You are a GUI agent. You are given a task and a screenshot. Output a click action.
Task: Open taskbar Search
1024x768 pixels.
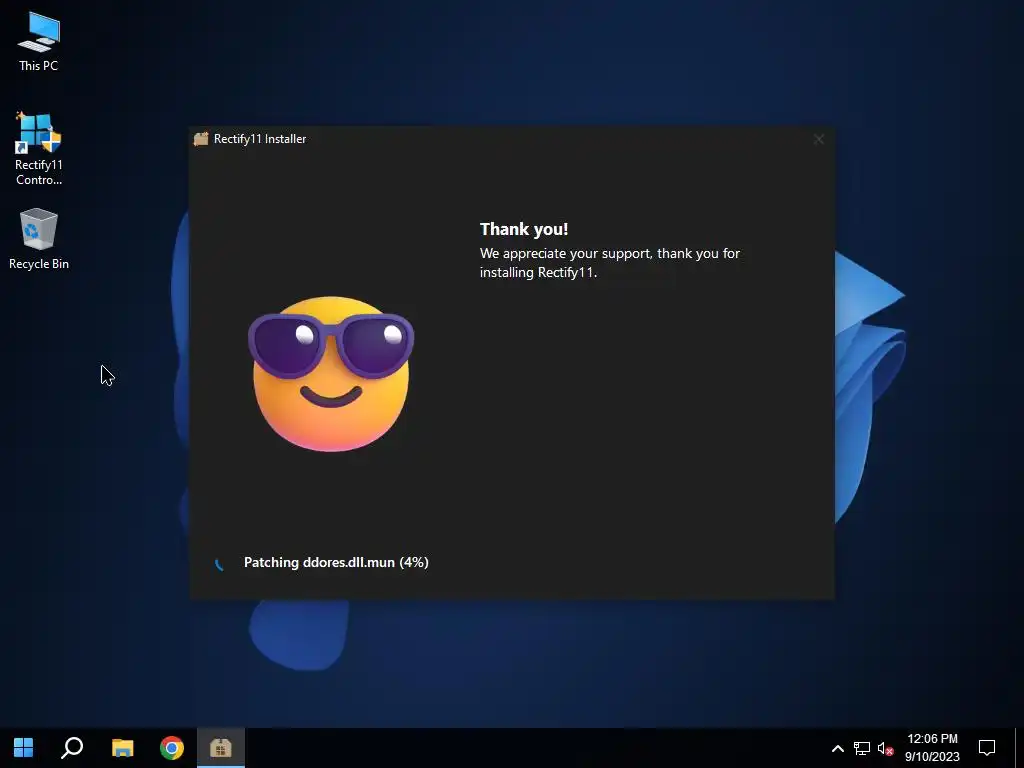[72, 748]
